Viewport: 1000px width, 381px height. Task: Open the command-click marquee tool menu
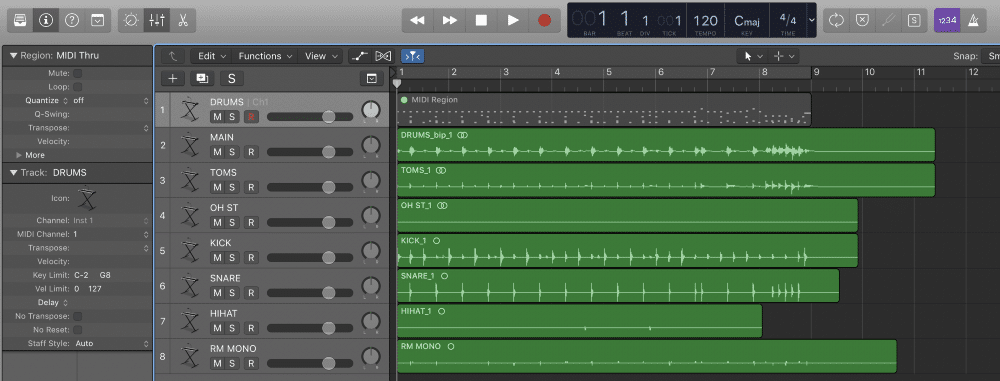(783, 56)
